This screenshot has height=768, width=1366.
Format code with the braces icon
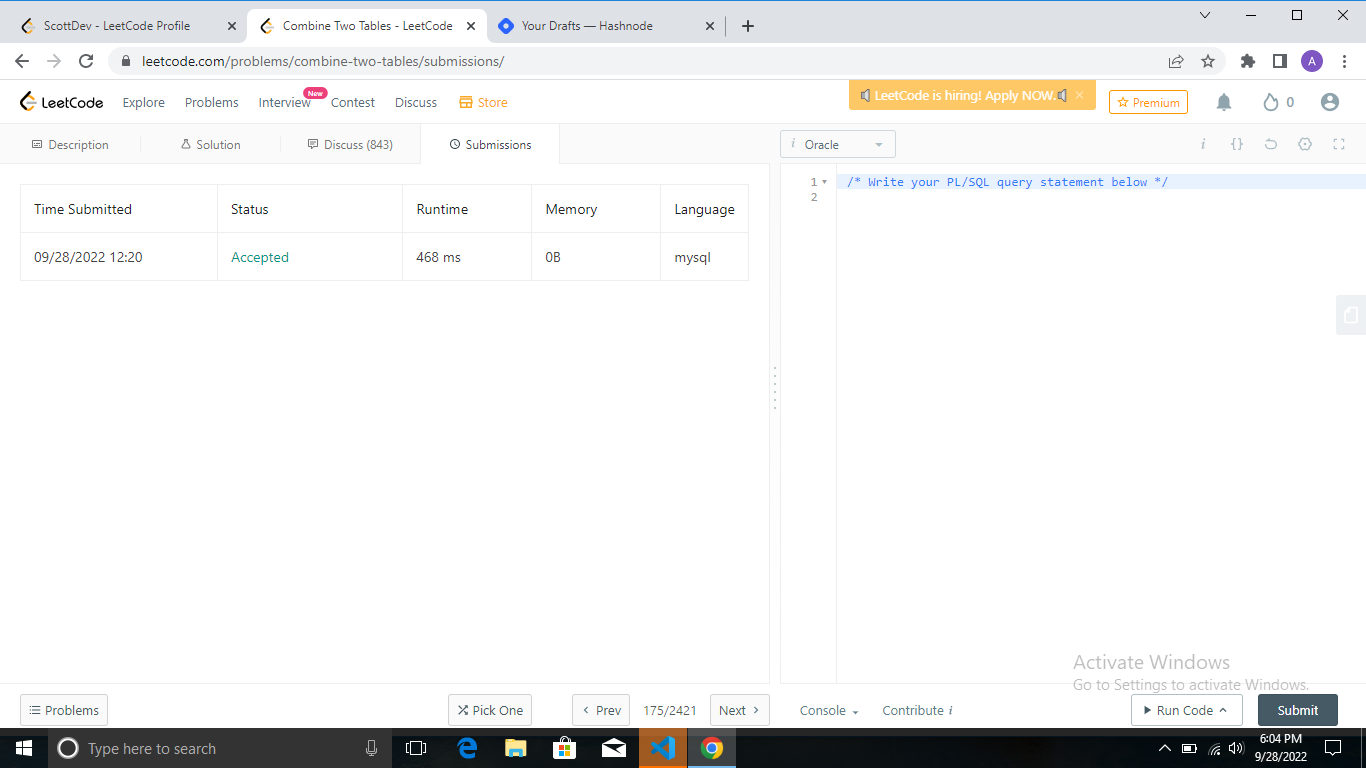coord(1237,144)
